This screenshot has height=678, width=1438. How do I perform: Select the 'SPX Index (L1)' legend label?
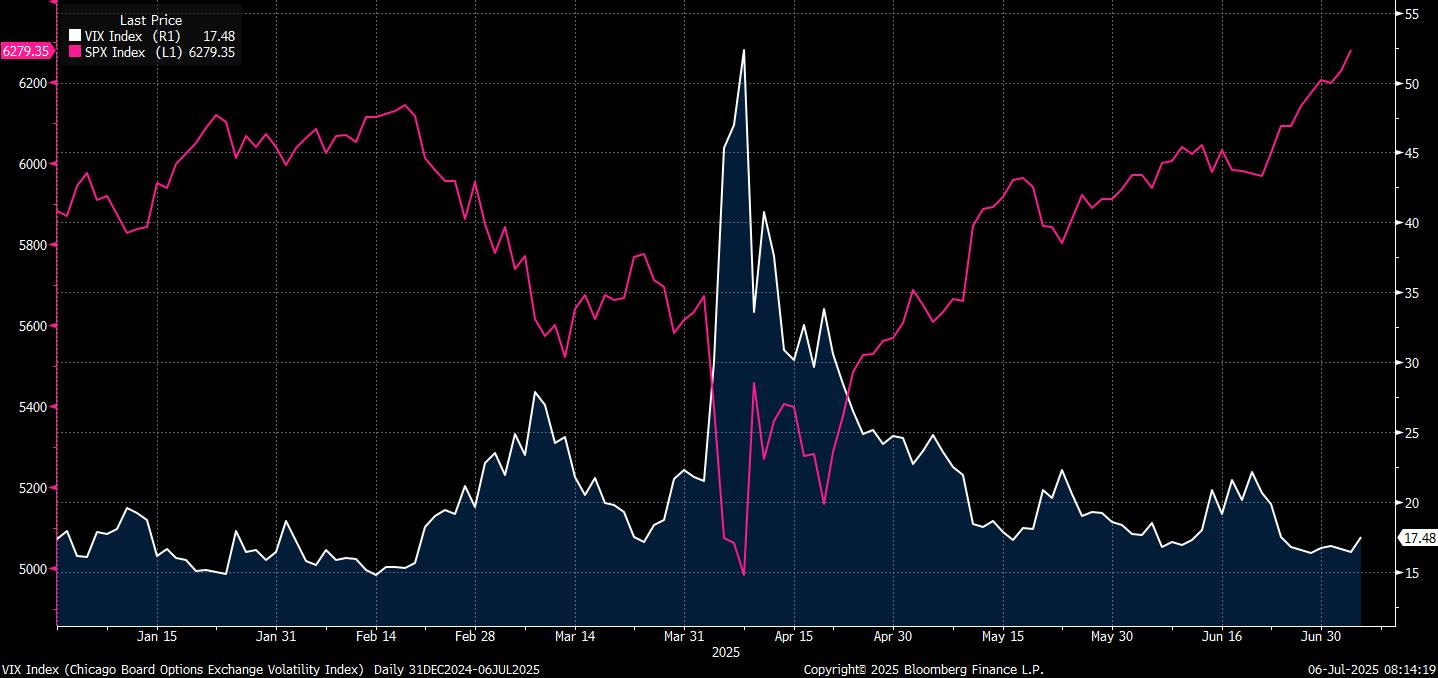(133, 52)
